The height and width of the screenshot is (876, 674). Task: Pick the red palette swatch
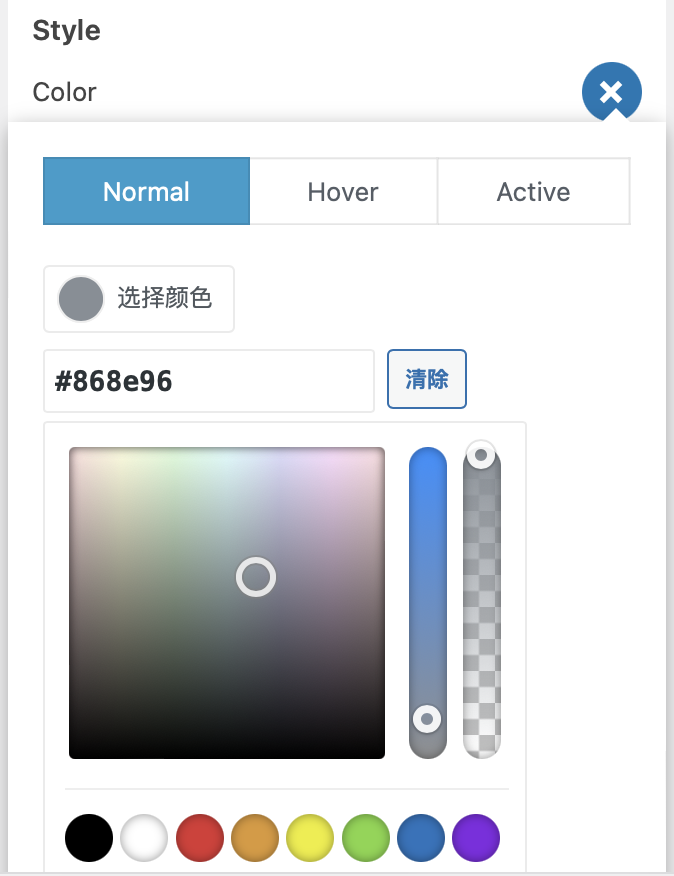point(200,838)
